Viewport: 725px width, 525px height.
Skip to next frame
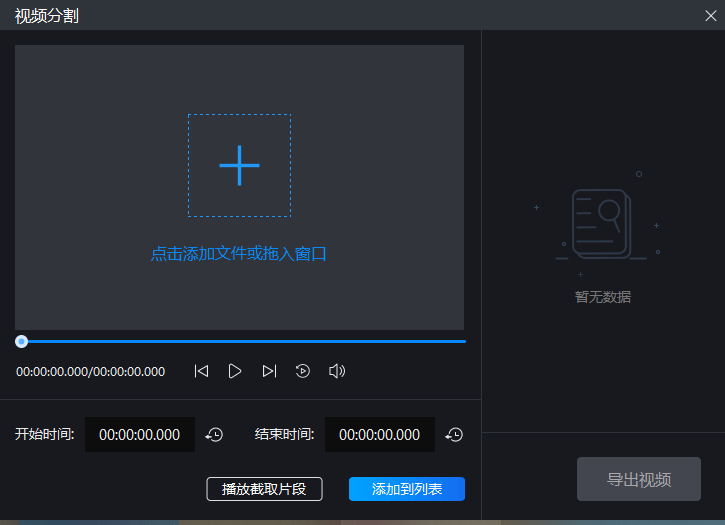click(x=269, y=371)
